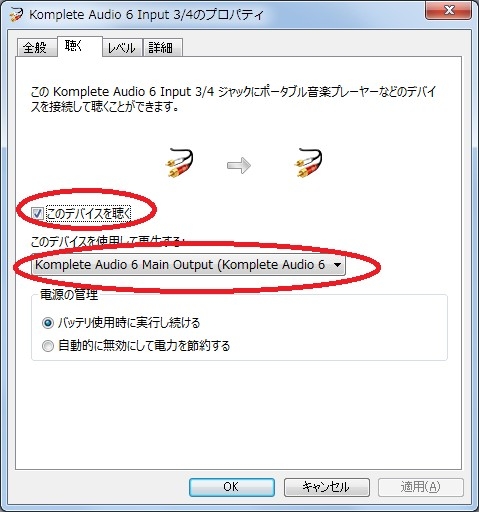Switch to the 全般 tab

click(35, 47)
